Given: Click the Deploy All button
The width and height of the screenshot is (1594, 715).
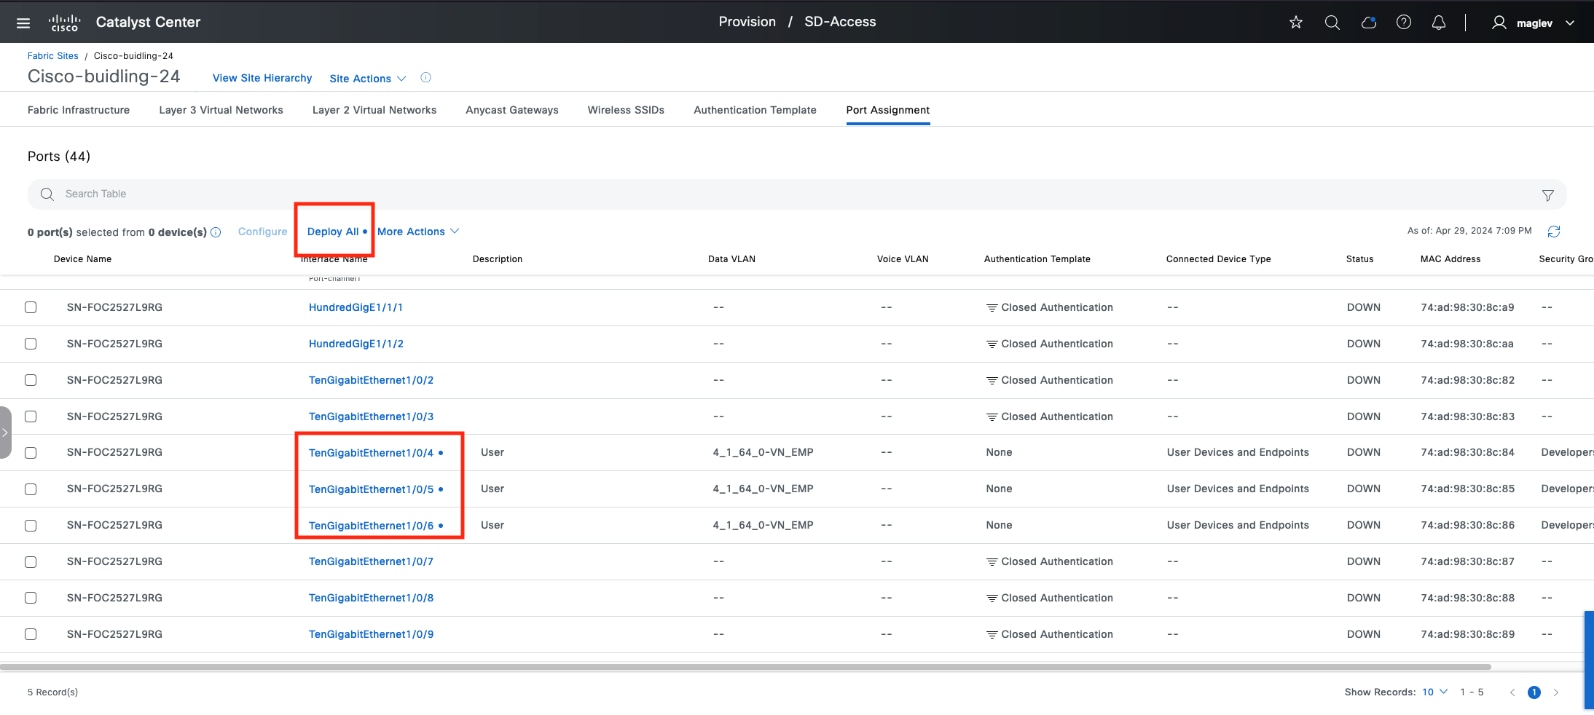Looking at the screenshot, I should 333,231.
